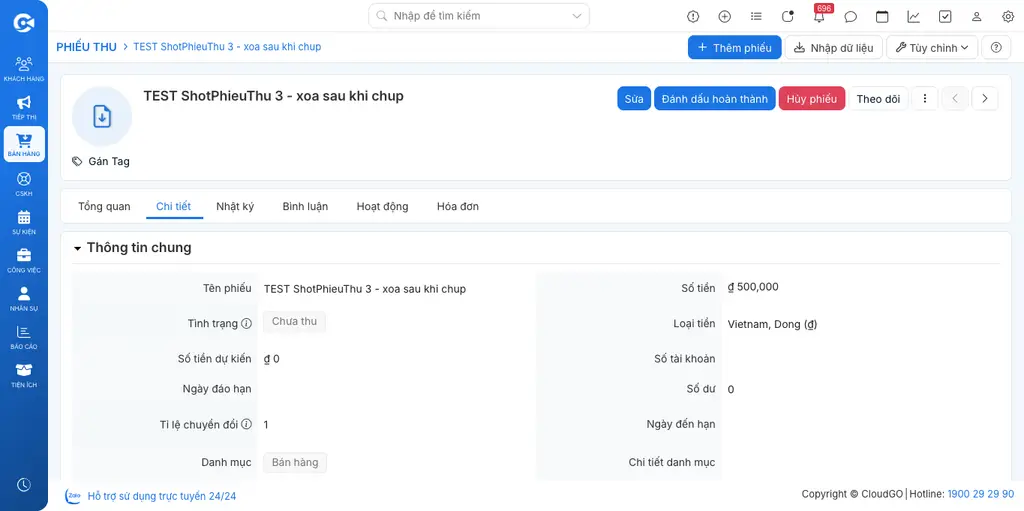Open the Khách hàng module in sidebar
1024x511 pixels.
pyautogui.click(x=24, y=69)
